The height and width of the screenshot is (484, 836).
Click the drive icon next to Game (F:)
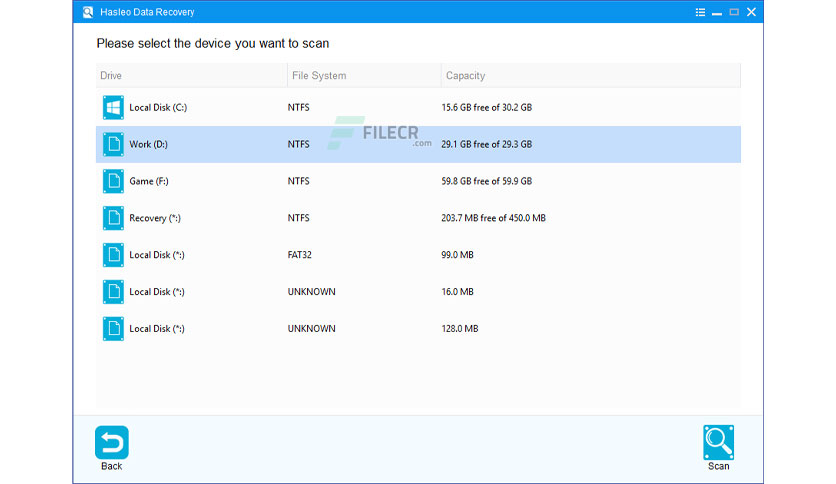(x=113, y=181)
